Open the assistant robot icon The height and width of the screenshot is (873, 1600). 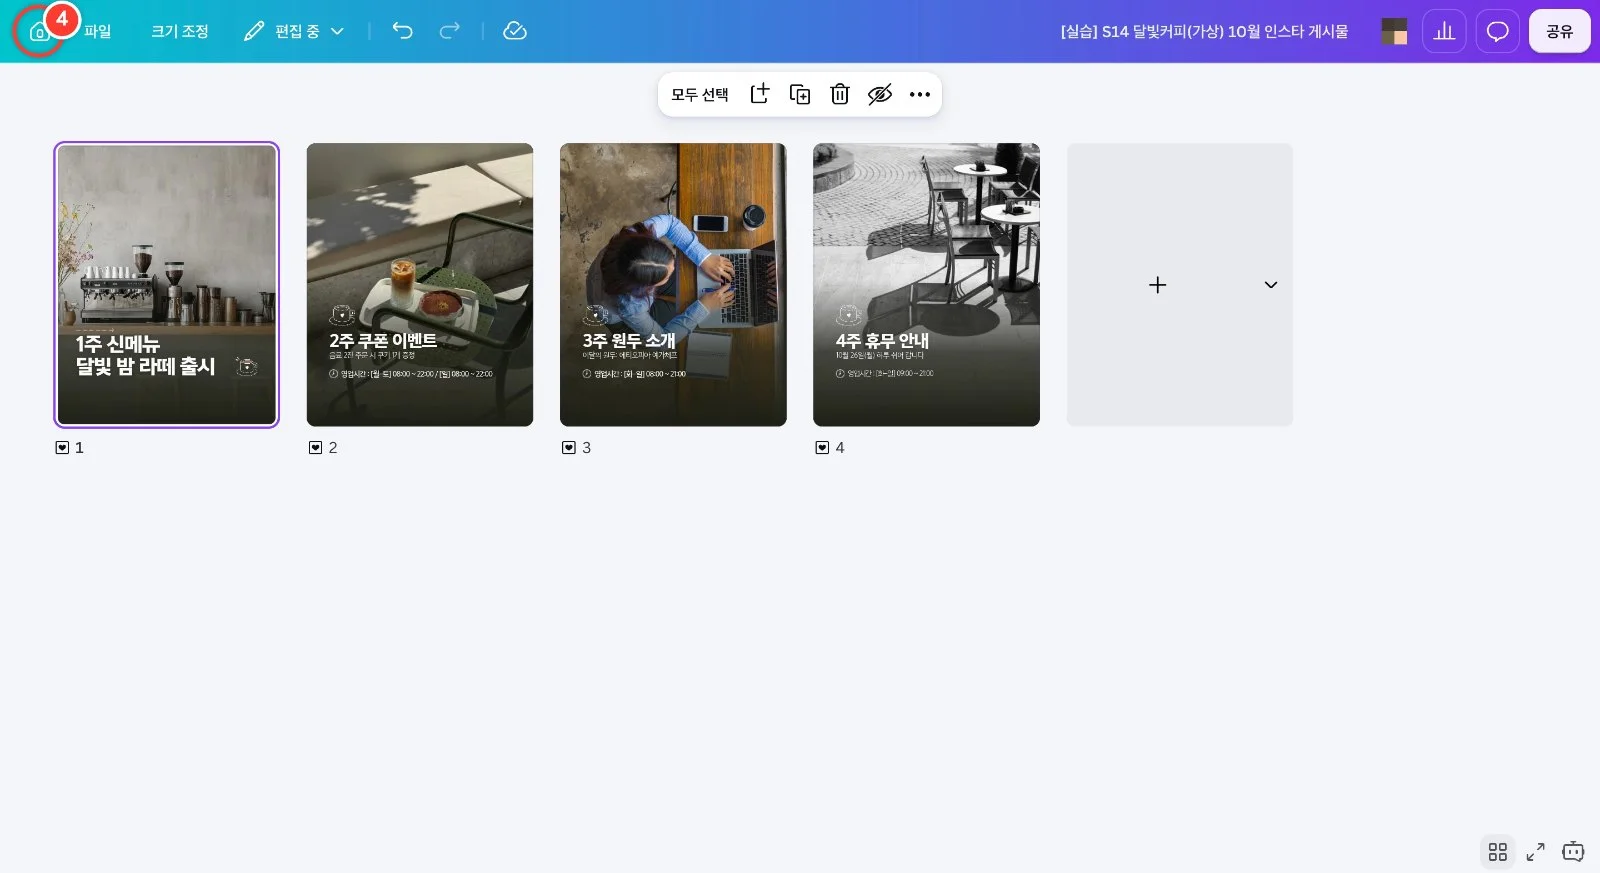[1574, 852]
